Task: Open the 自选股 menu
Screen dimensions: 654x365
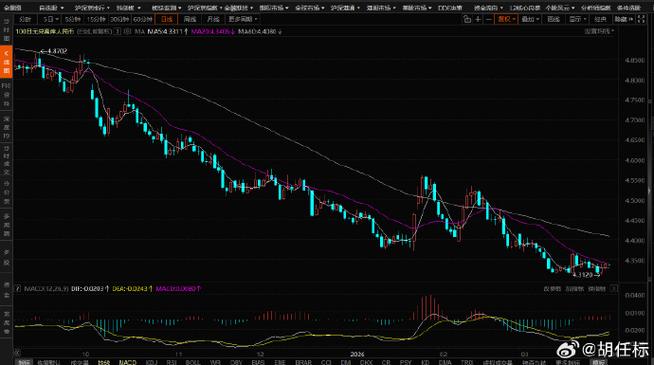Action: pos(51,8)
